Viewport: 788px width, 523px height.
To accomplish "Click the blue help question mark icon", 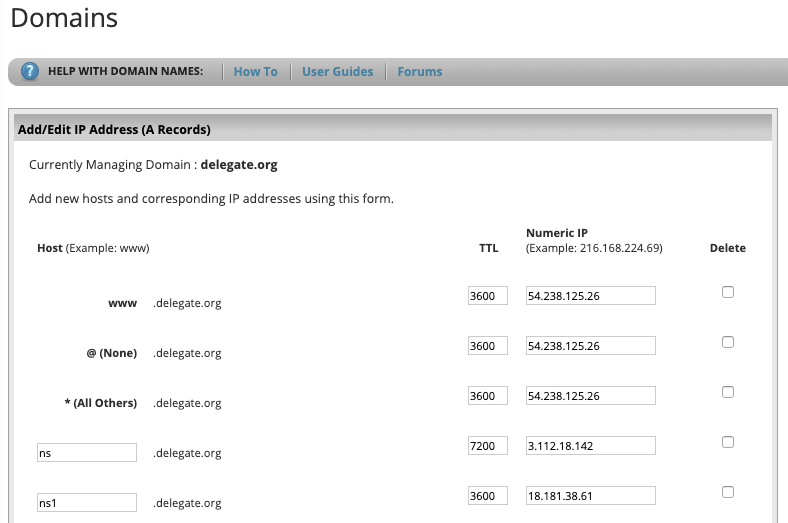I will [x=30, y=72].
